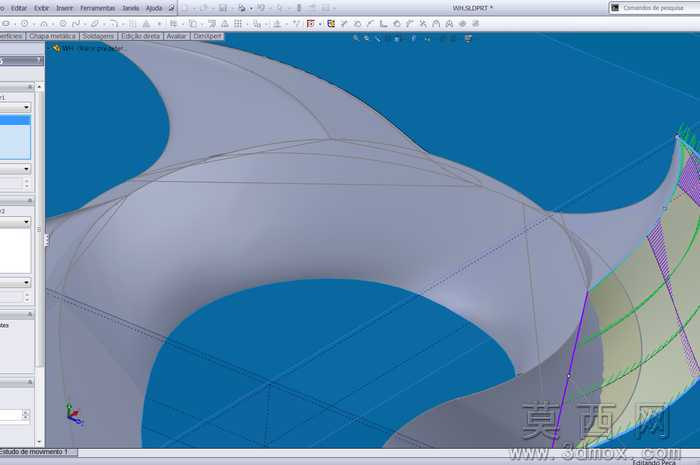Click the View Settings monitor icon
The image size is (700, 465).
(468, 39)
